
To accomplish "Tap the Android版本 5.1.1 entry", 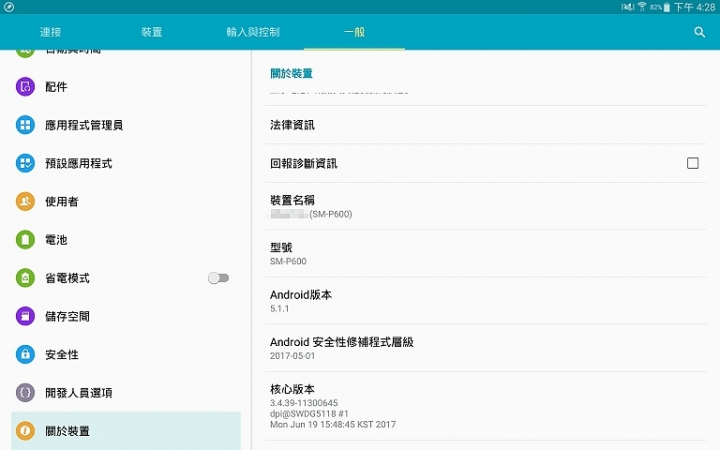I will click(x=486, y=301).
